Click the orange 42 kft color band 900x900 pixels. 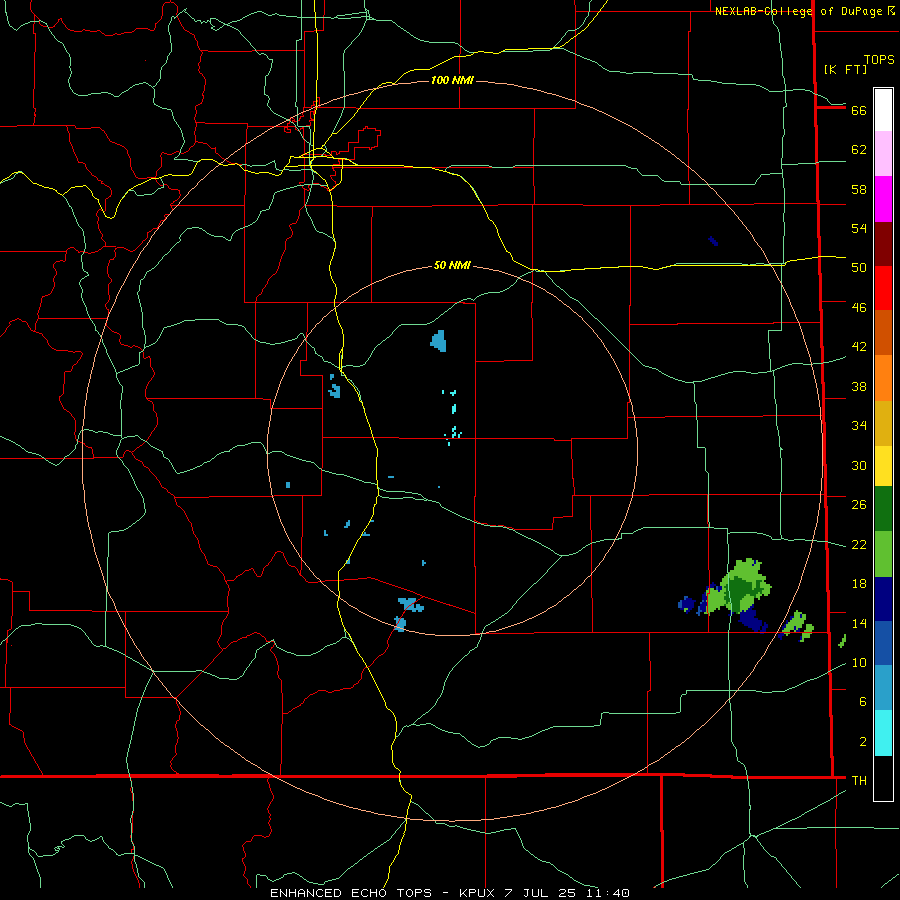pyautogui.click(x=883, y=378)
